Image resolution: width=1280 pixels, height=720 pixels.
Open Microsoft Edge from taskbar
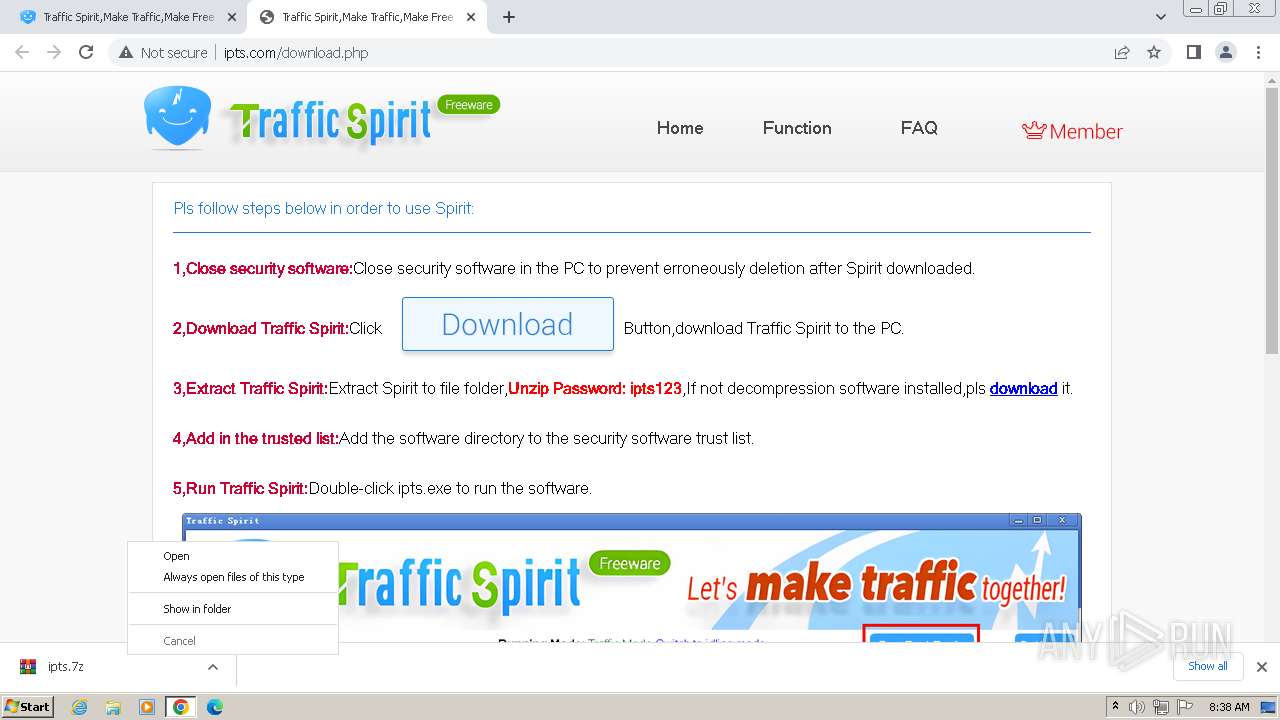tap(214, 707)
